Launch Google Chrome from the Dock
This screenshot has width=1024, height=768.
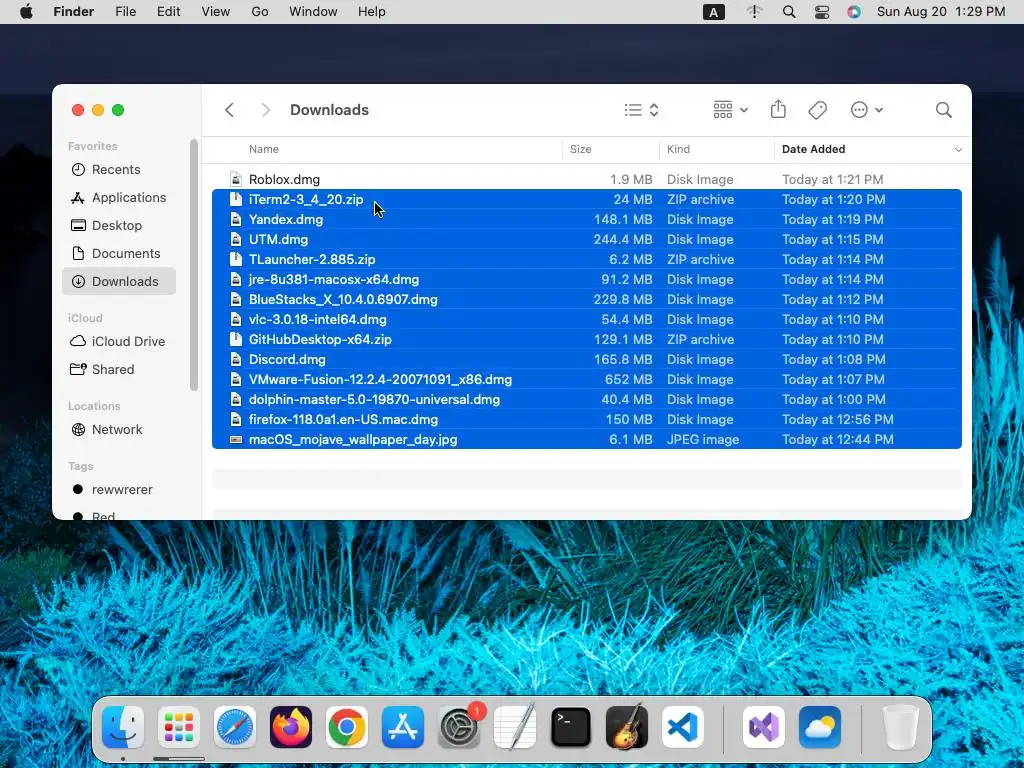(347, 727)
